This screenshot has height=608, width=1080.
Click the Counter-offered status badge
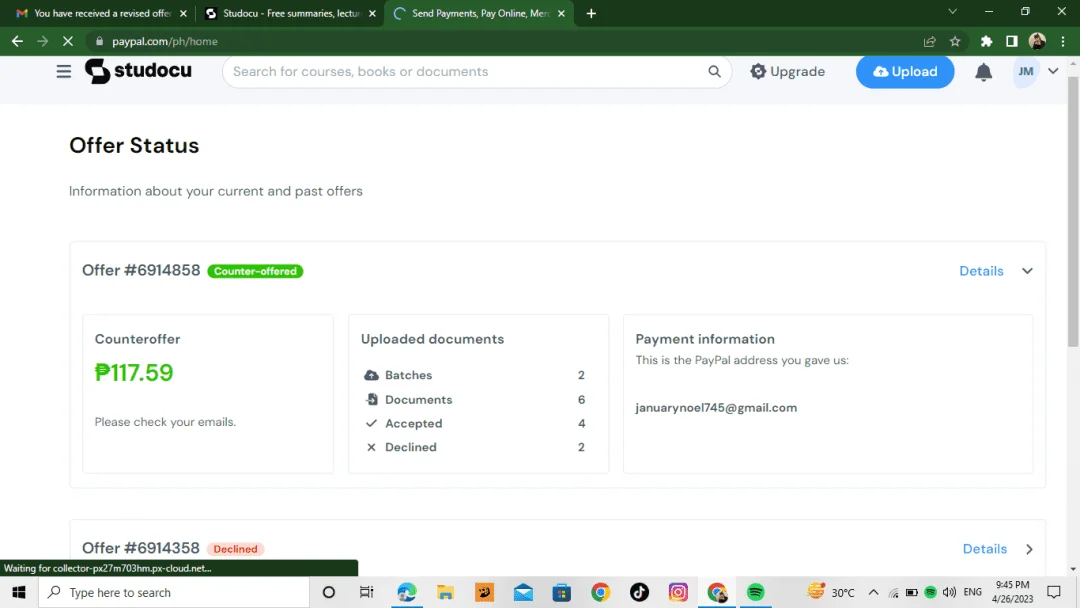tap(255, 271)
